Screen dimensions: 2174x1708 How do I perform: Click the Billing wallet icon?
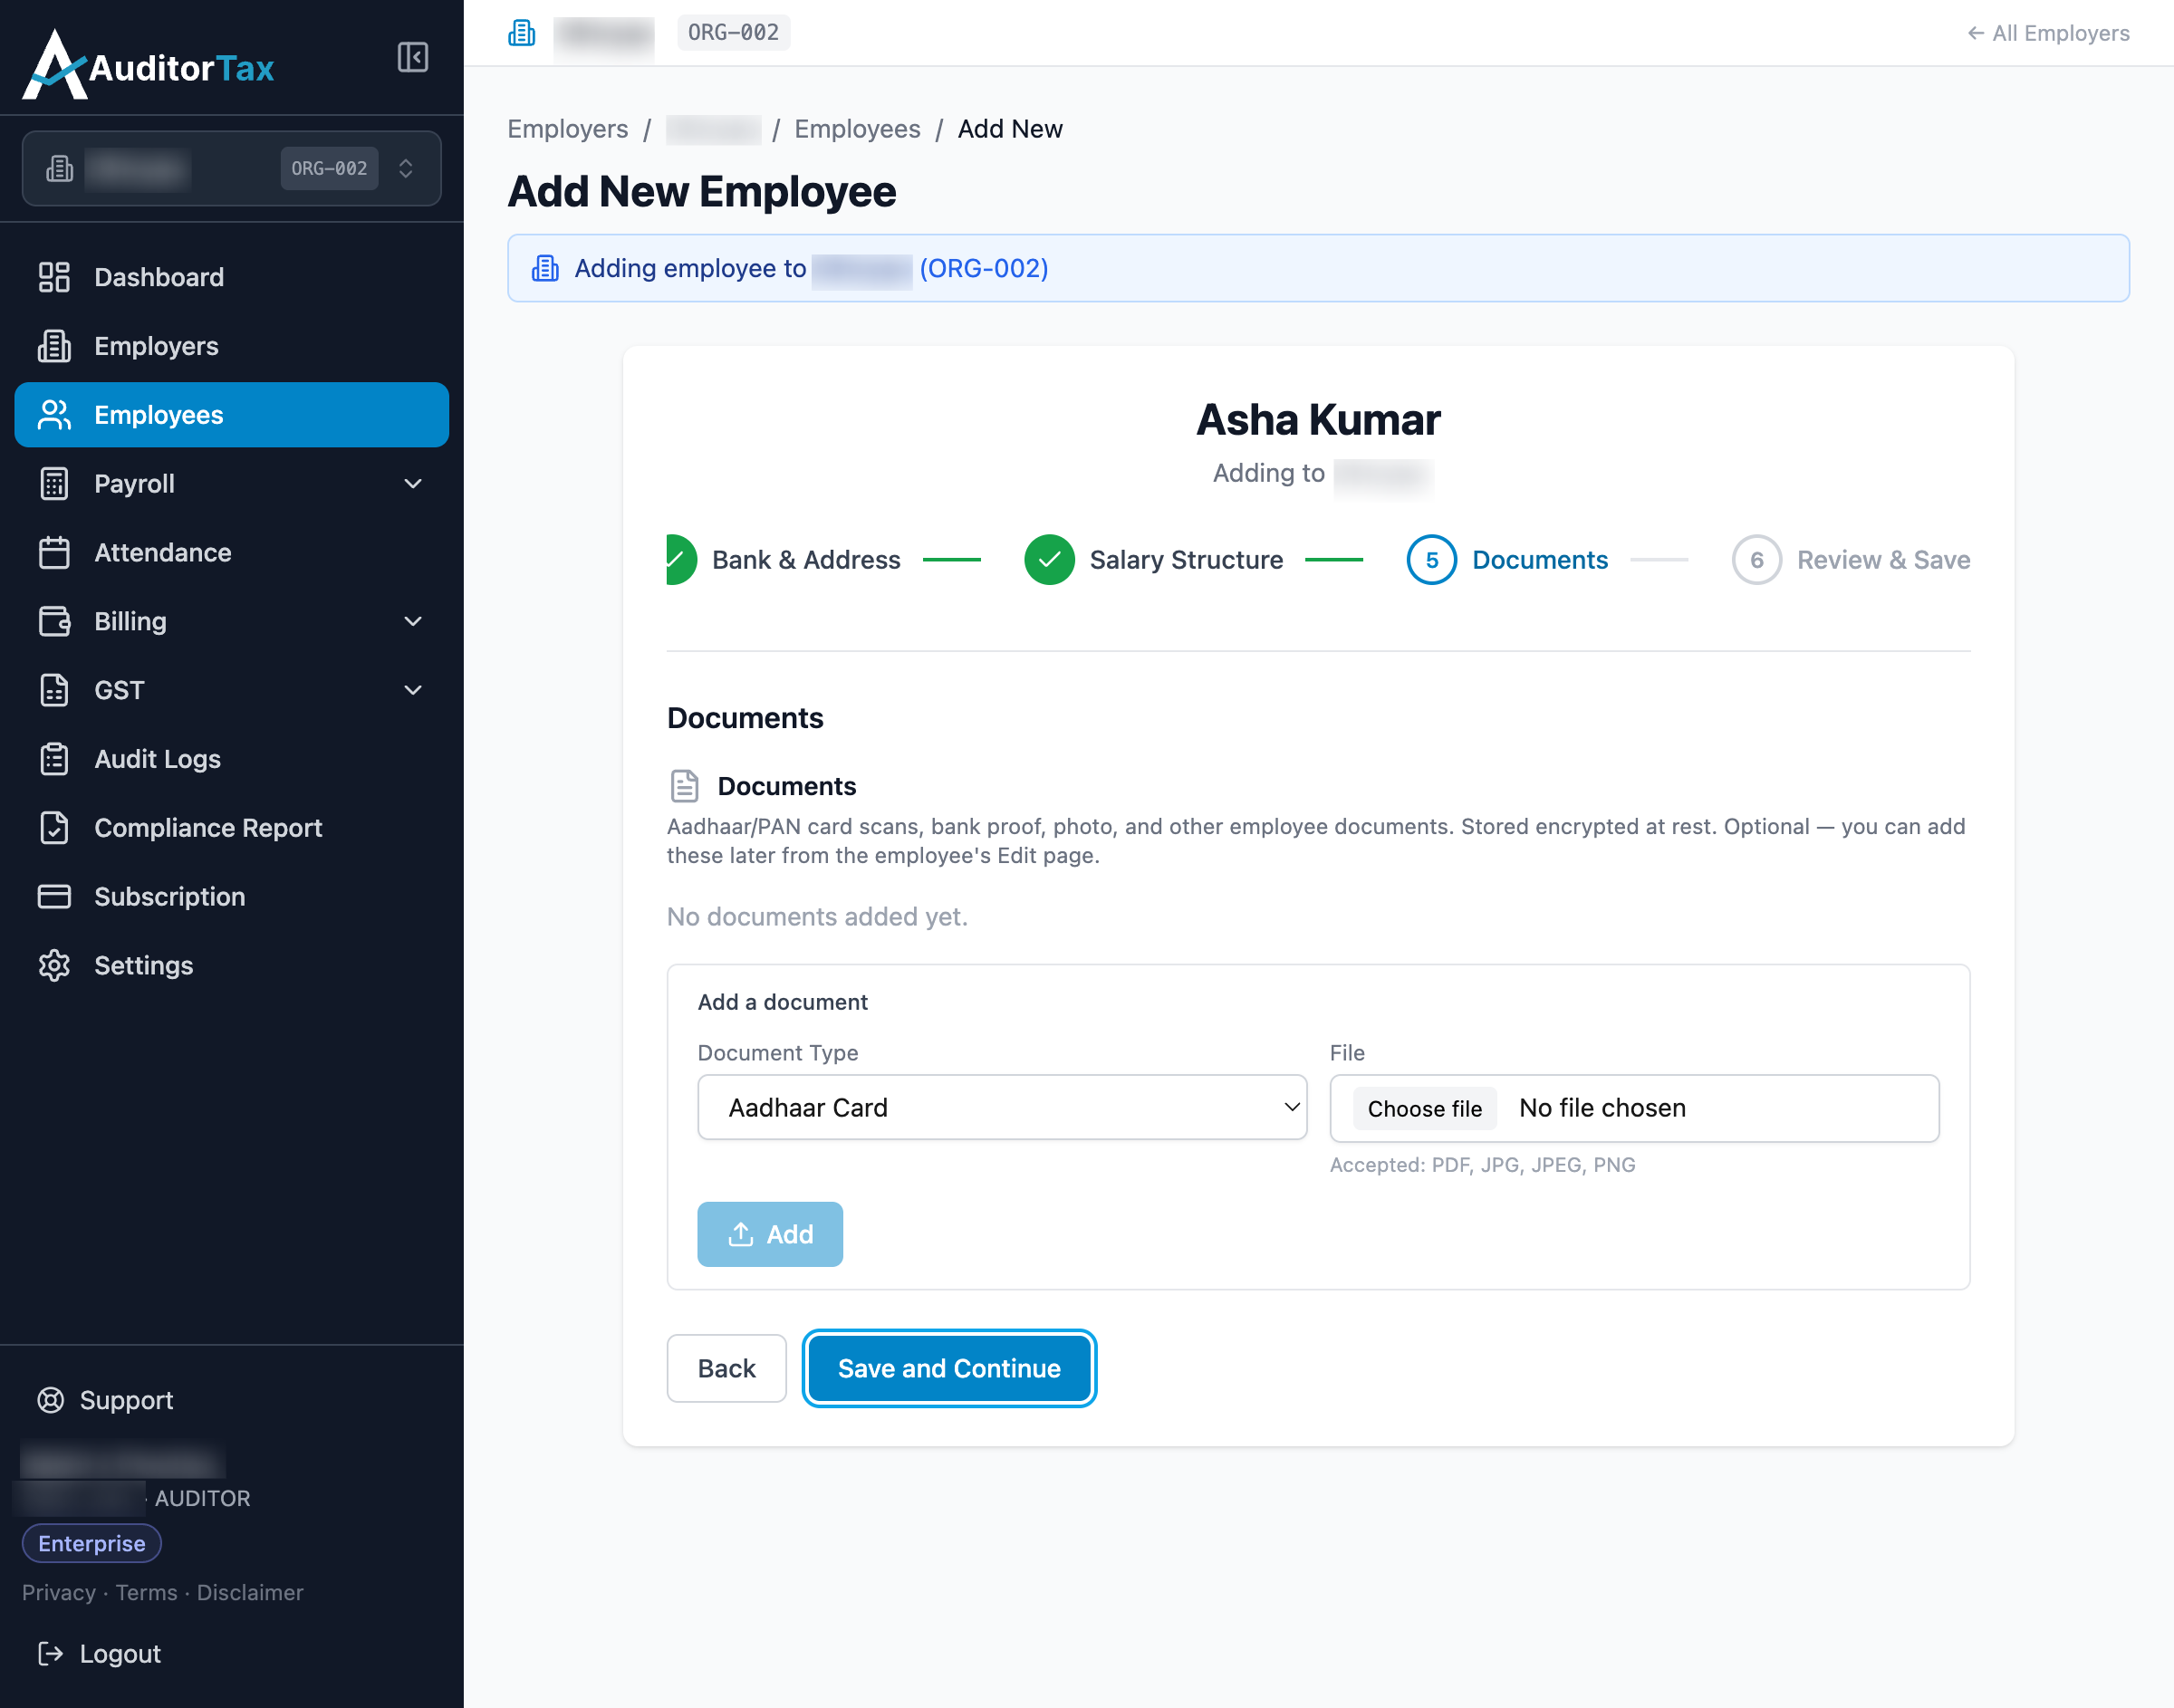click(x=54, y=621)
